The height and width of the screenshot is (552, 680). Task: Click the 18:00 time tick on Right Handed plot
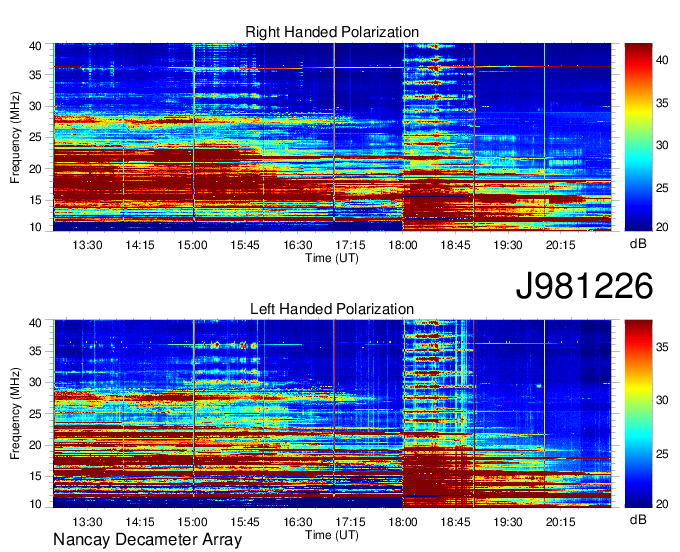click(x=403, y=245)
